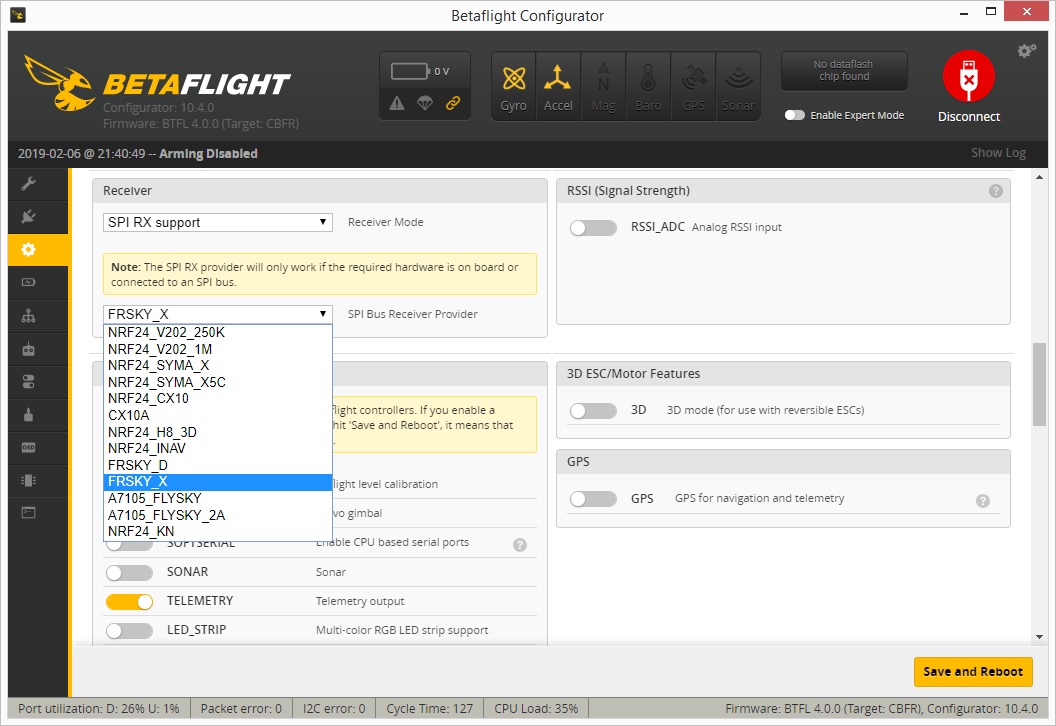Click the Baro sensor status icon
This screenshot has height=726, width=1056.
pos(649,88)
